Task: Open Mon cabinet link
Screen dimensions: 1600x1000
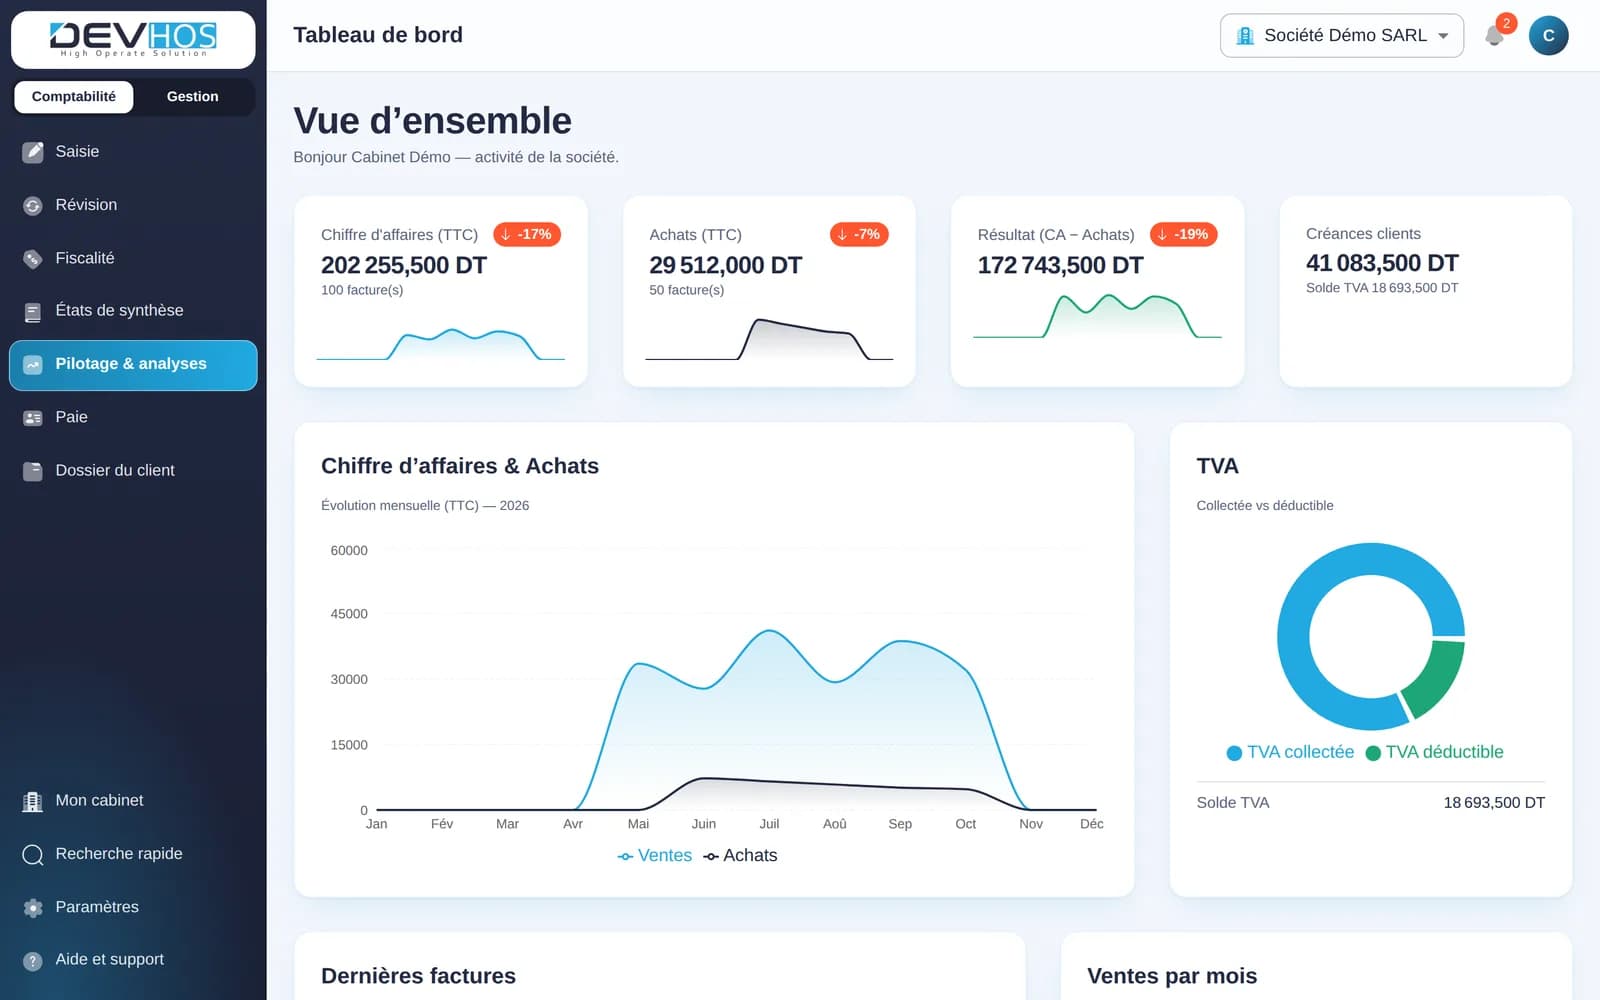Action: click(x=133, y=801)
